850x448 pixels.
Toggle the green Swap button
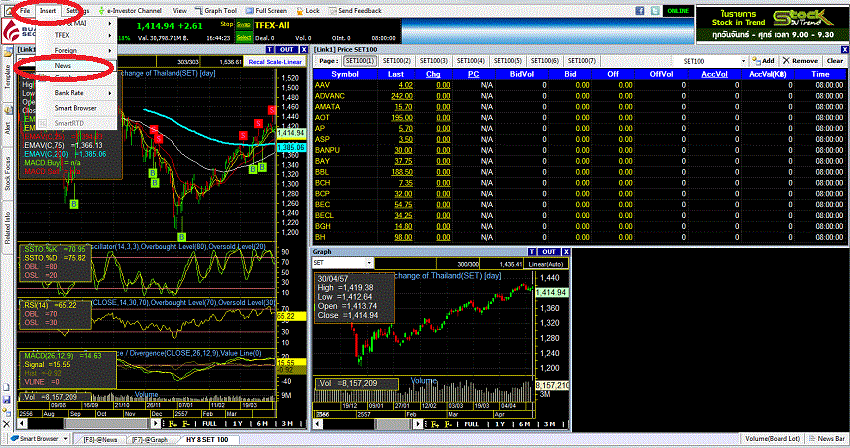243,24
